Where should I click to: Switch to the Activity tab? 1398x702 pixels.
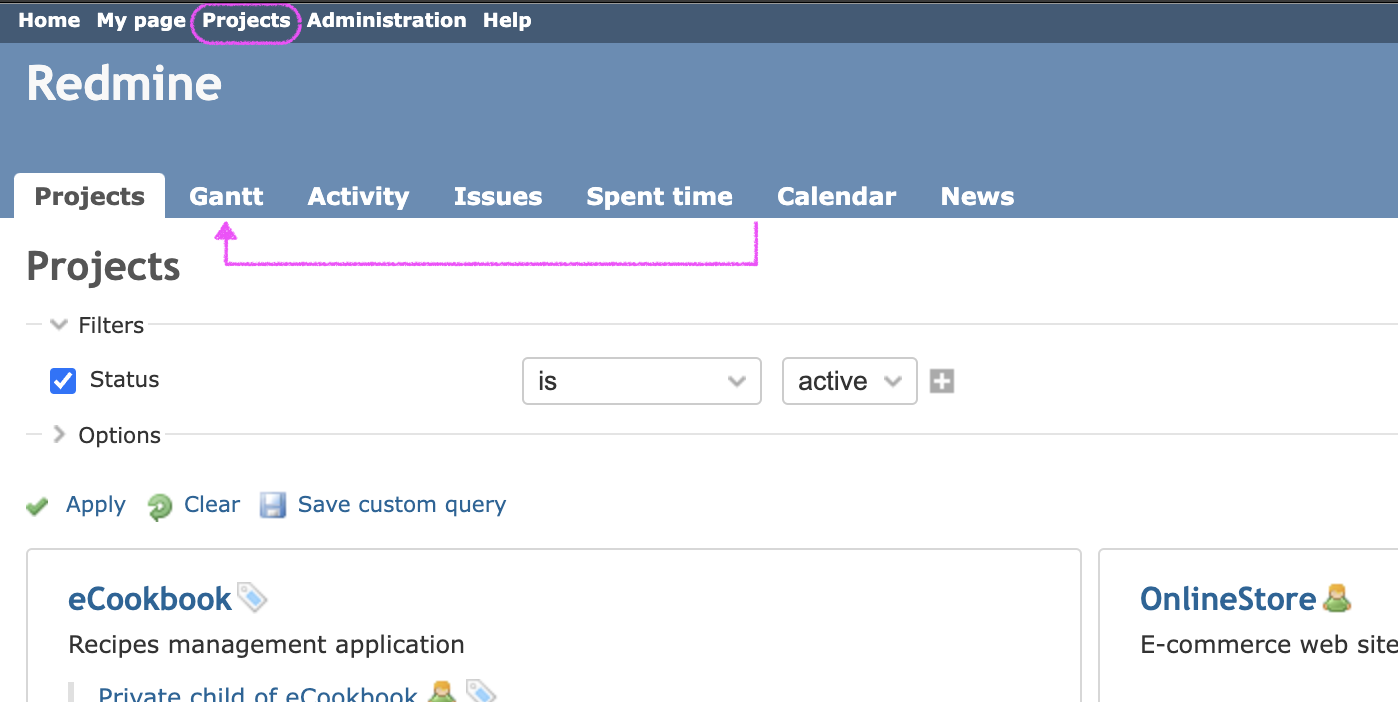(x=358, y=196)
